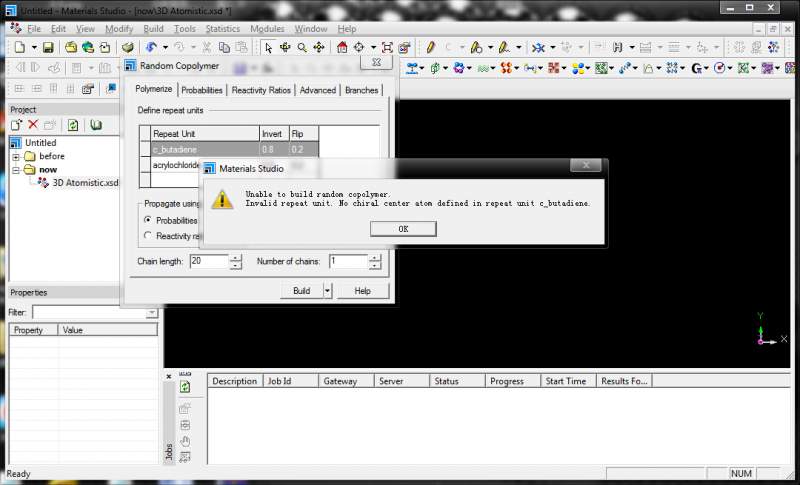Click the New item icon in Project panel

16,124
